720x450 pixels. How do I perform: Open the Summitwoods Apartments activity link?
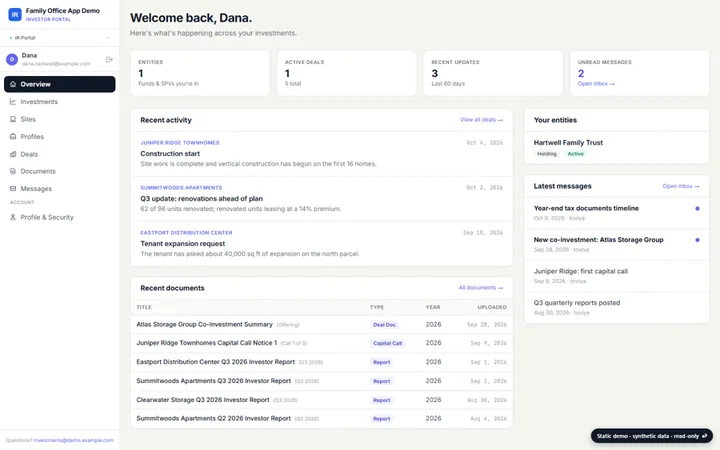point(181,188)
